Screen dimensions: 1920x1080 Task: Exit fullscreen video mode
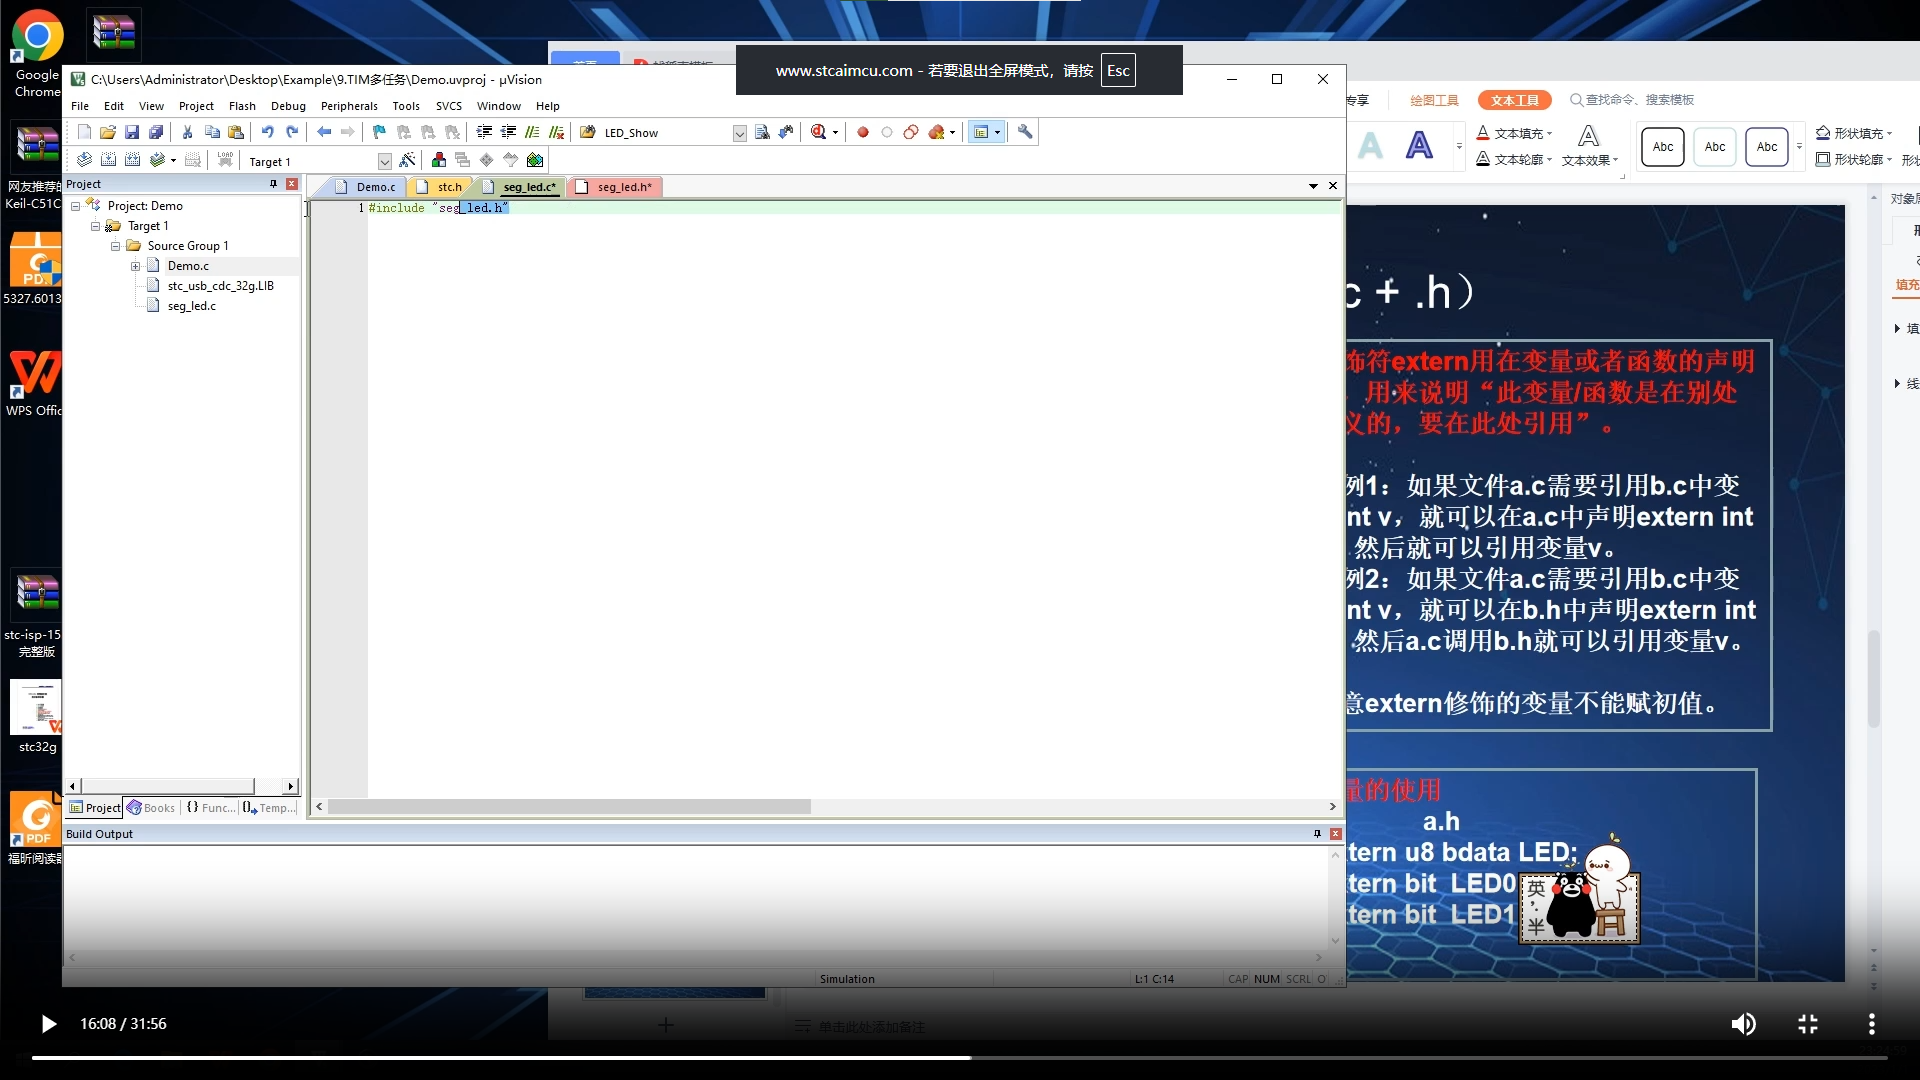pos(1808,1024)
